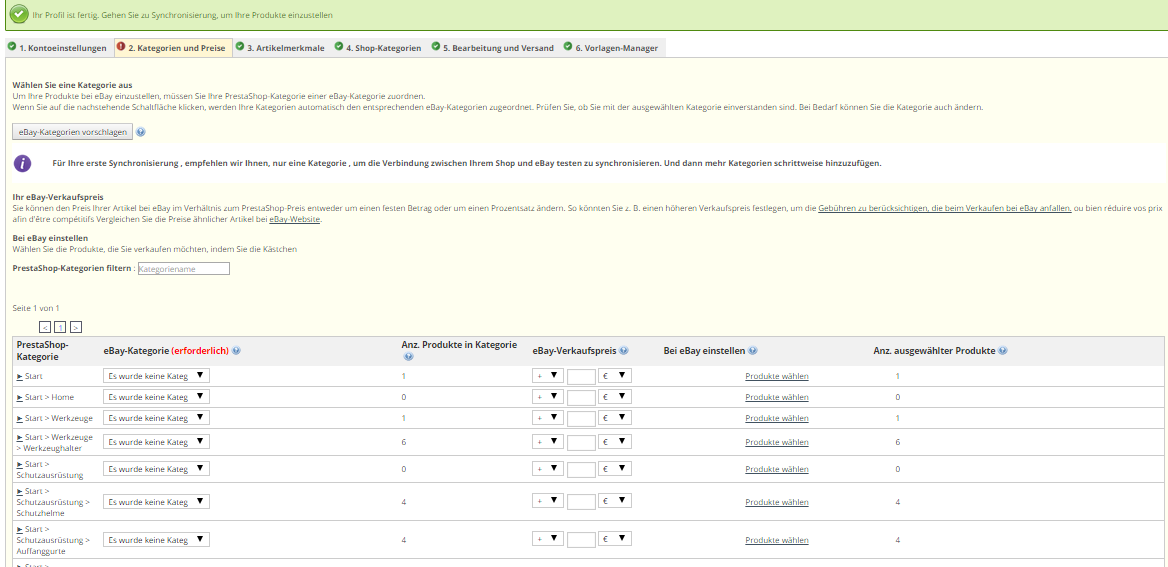Click price amount field in Start > Werkzeuge row
This screenshot has width=1168, height=567.
[x=581, y=418]
